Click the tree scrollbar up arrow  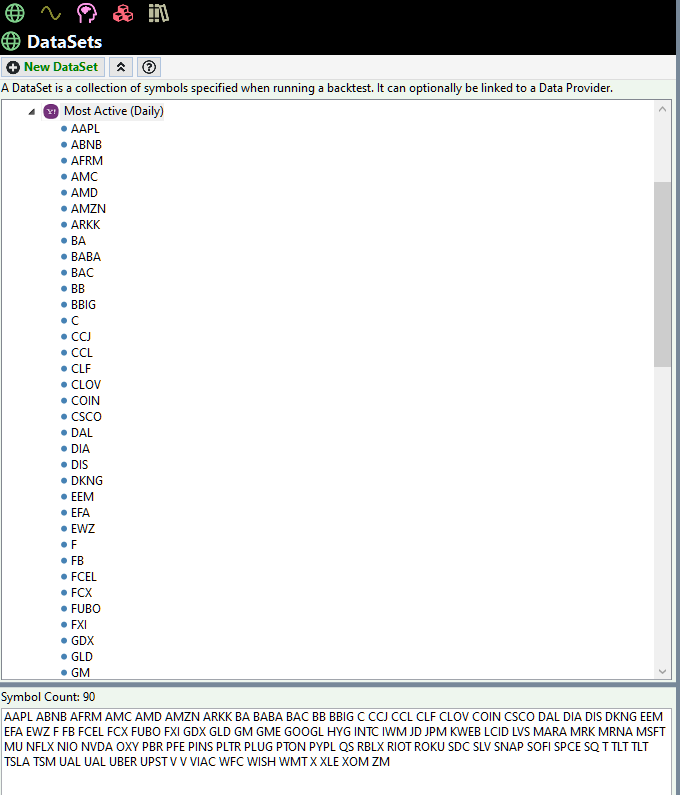(662, 109)
